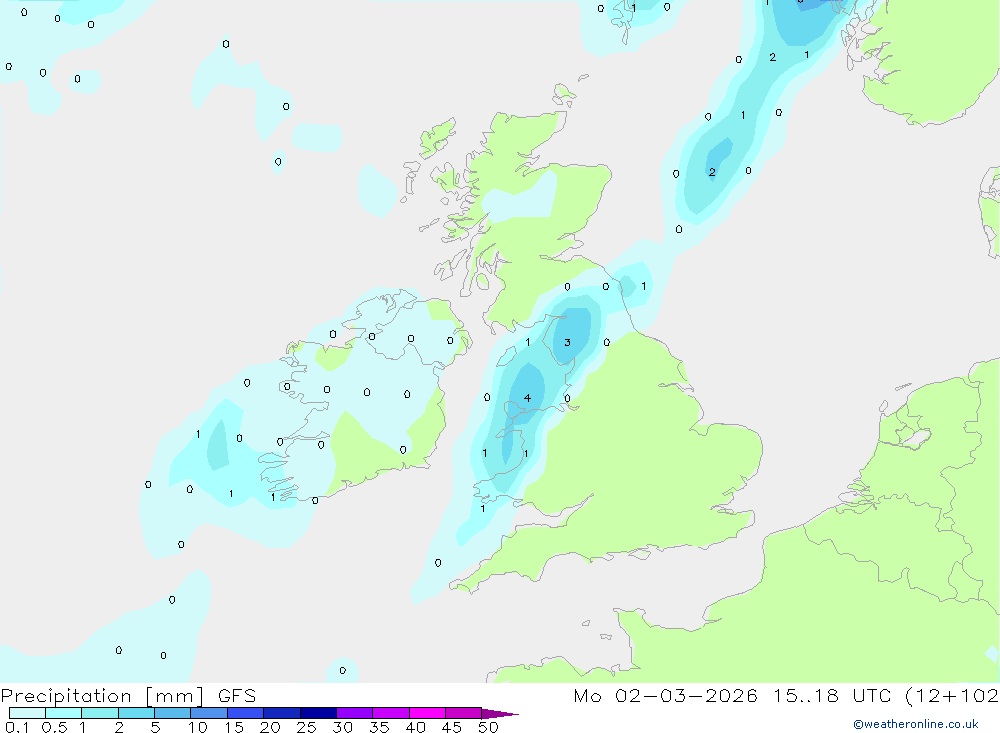Open the weatheronline.co.uk credit link
Screen dimensions: 1000x733
(916, 724)
